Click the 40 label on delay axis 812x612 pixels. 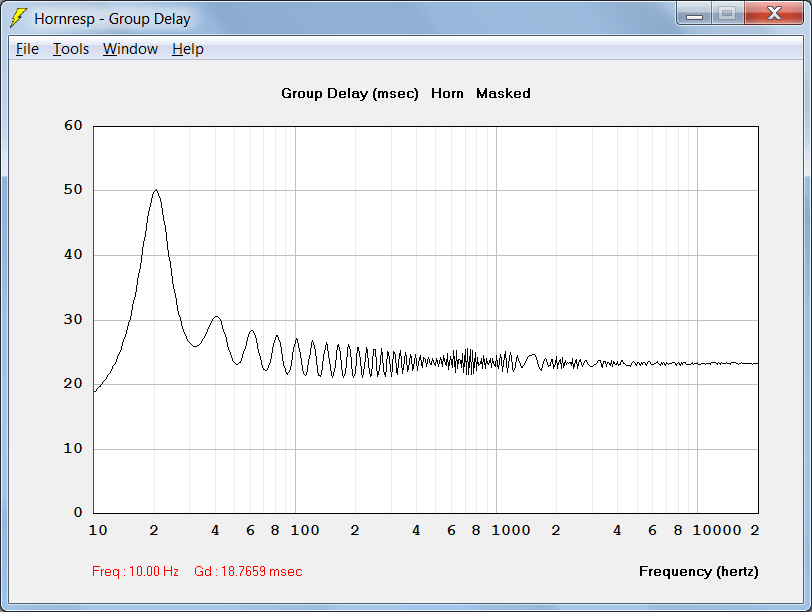[x=73, y=254]
